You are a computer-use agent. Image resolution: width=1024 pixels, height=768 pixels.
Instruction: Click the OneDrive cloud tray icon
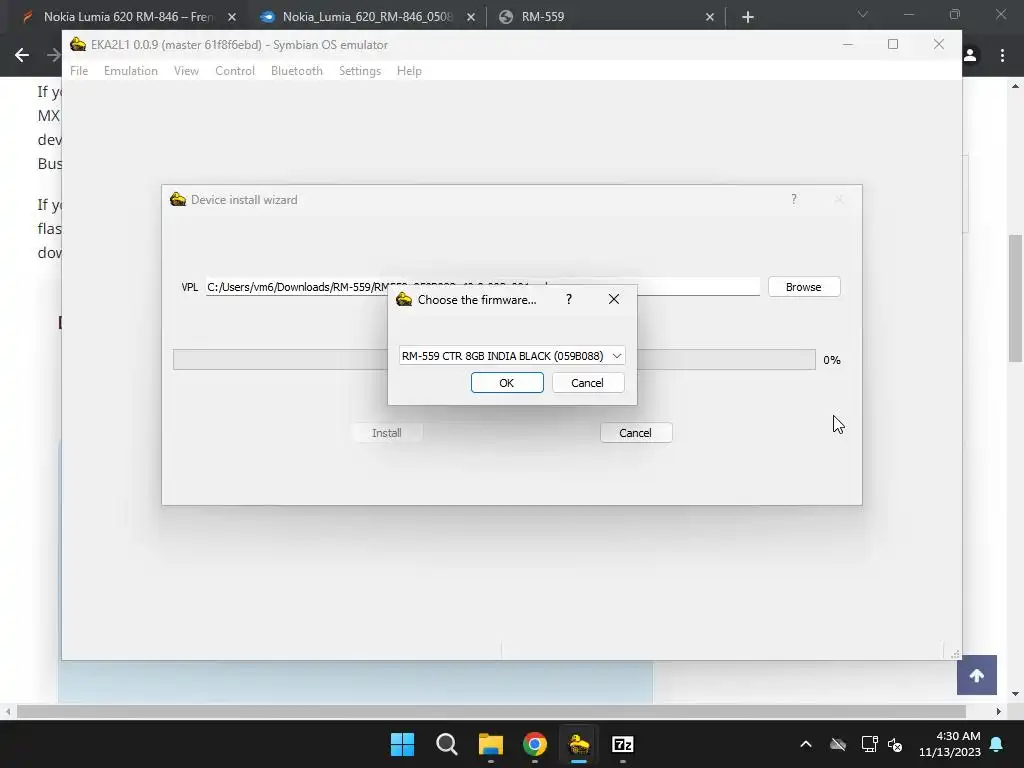click(x=838, y=744)
